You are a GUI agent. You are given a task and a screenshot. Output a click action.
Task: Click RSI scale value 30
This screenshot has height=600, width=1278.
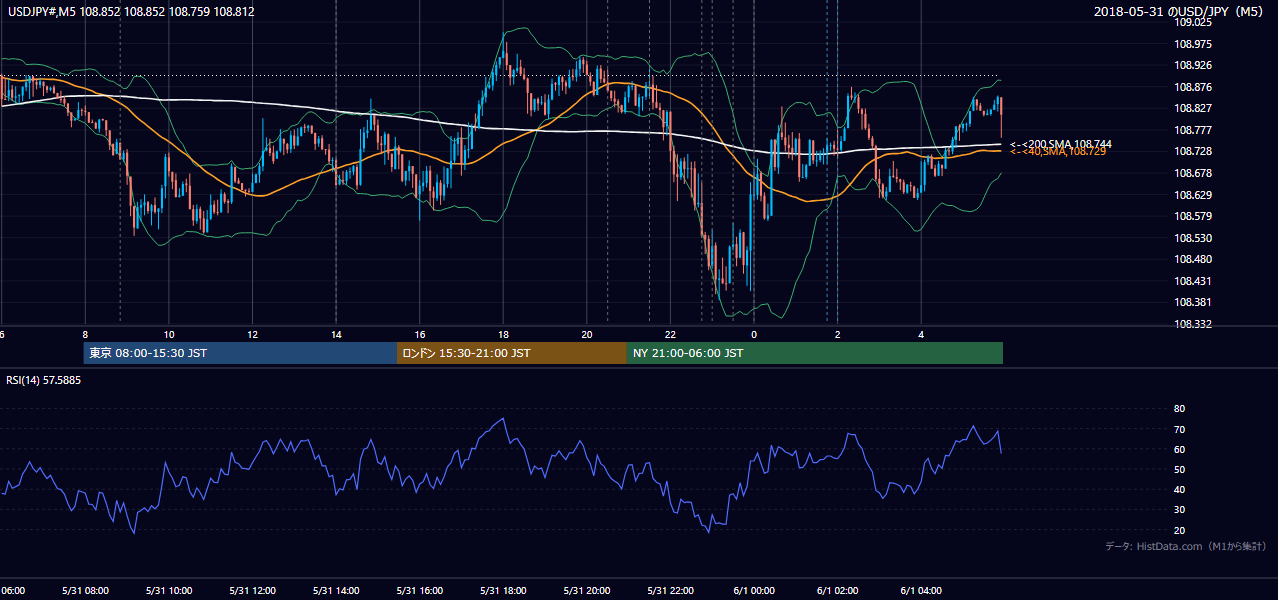point(1179,510)
